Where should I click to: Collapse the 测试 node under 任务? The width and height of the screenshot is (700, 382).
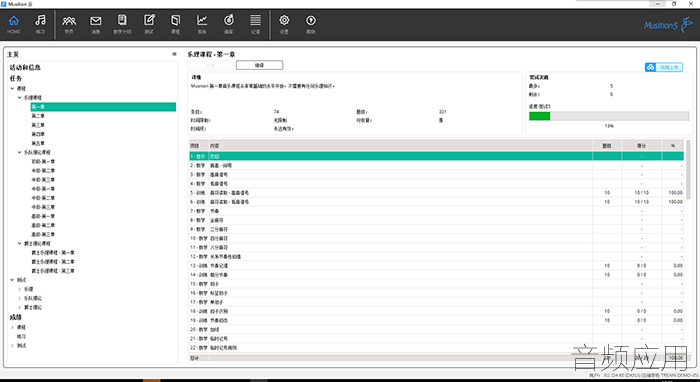(12, 280)
